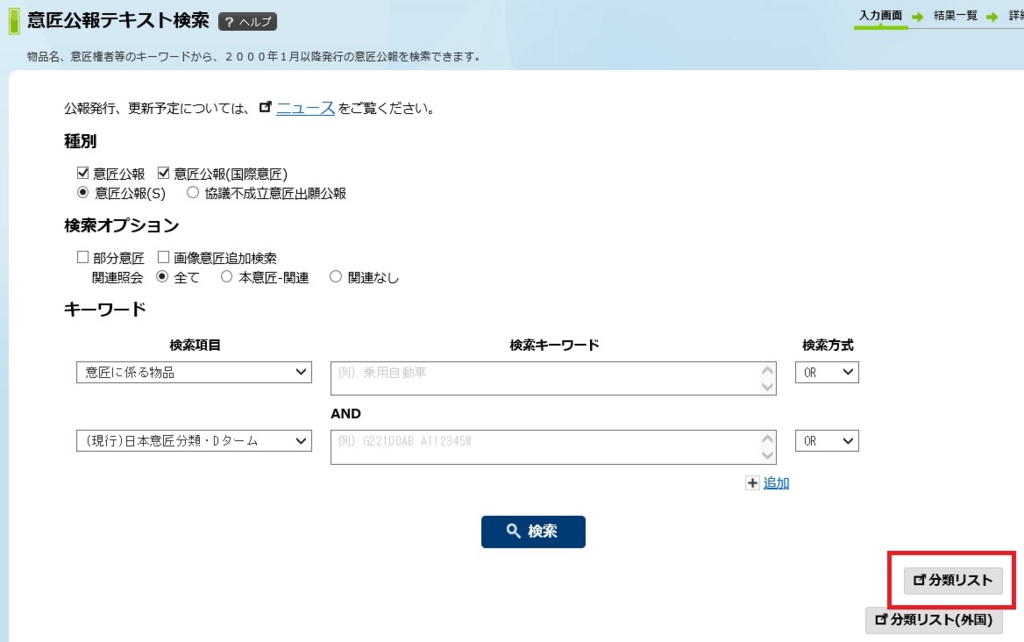
Task: Click the 検索 search button
Action: coord(533,532)
